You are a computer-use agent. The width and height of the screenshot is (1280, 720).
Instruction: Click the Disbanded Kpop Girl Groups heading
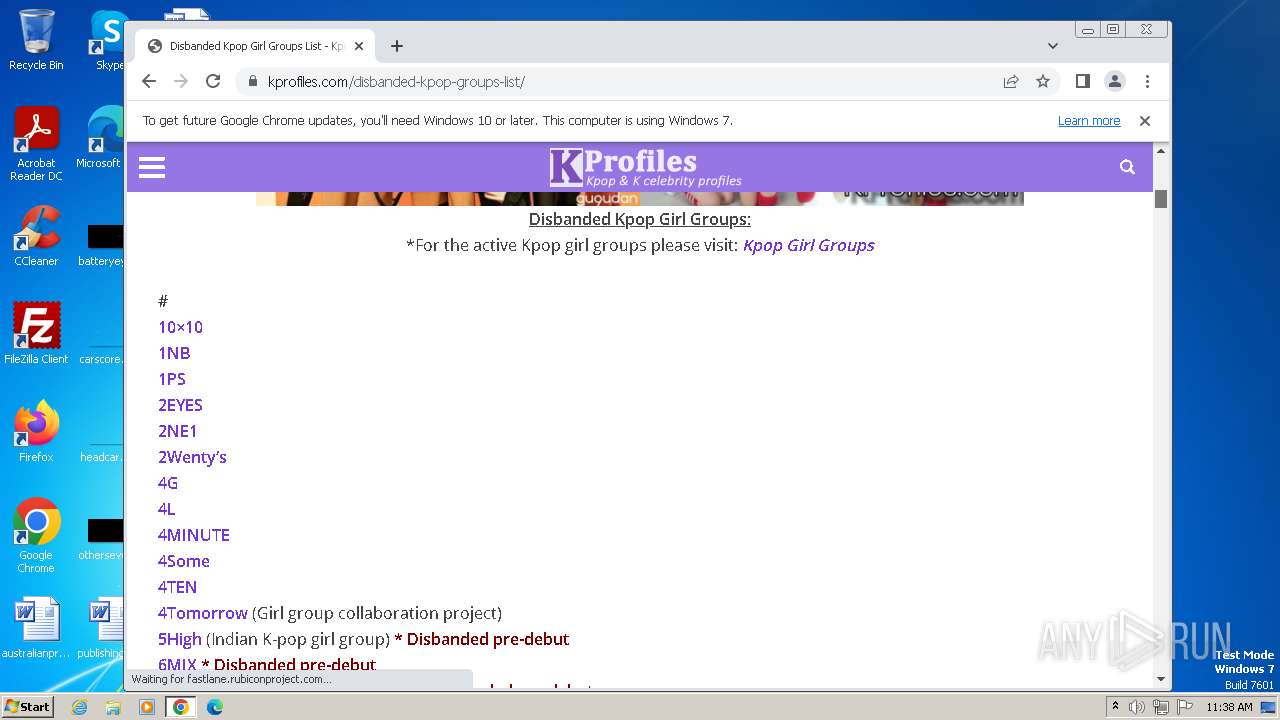tap(640, 219)
